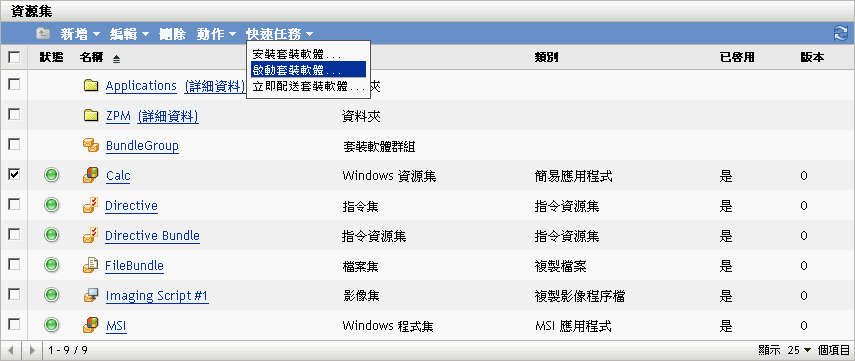Click the Directive bundle icon

pos(91,205)
